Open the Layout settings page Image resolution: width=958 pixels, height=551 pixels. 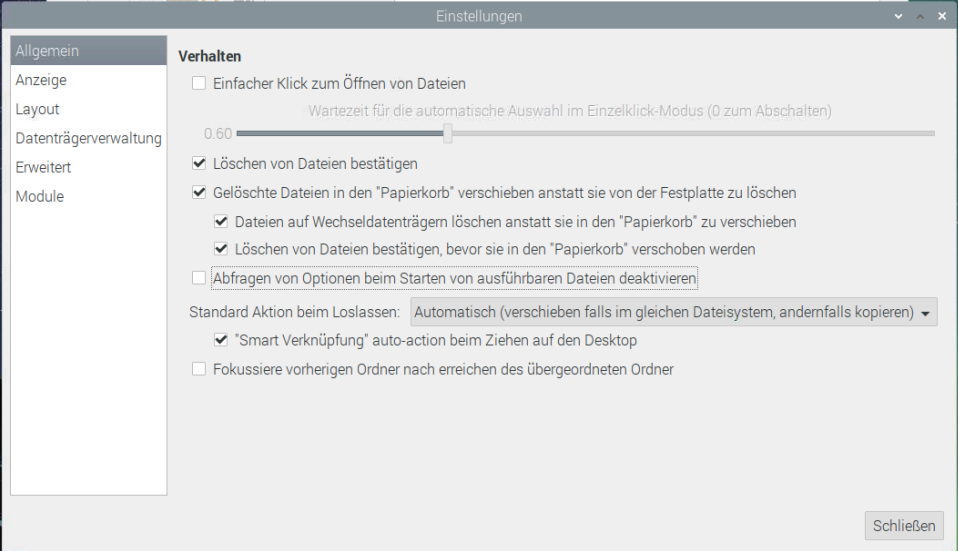click(89, 109)
